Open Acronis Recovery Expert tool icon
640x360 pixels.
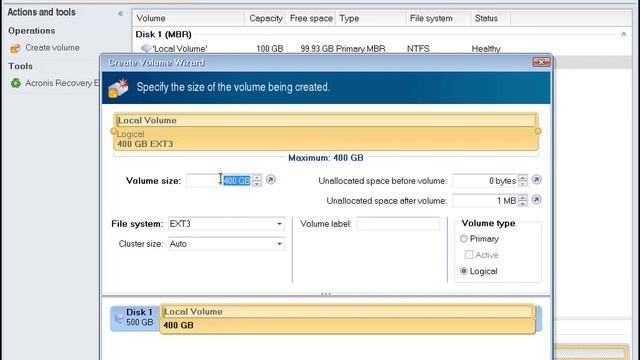click(x=16, y=83)
